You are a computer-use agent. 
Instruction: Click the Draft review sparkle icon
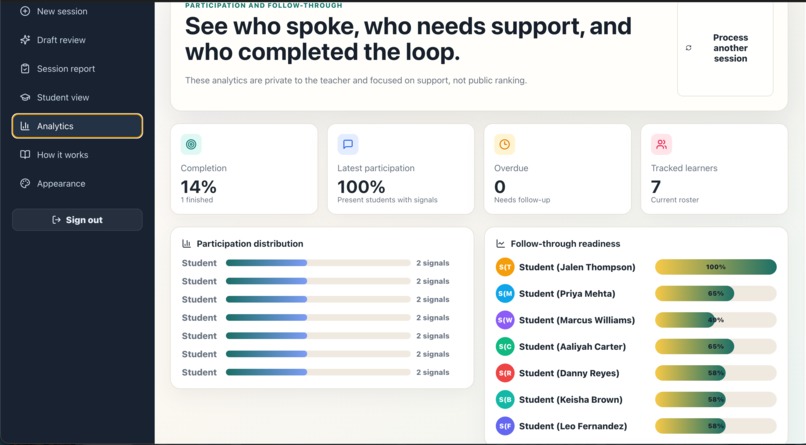pyautogui.click(x=25, y=40)
